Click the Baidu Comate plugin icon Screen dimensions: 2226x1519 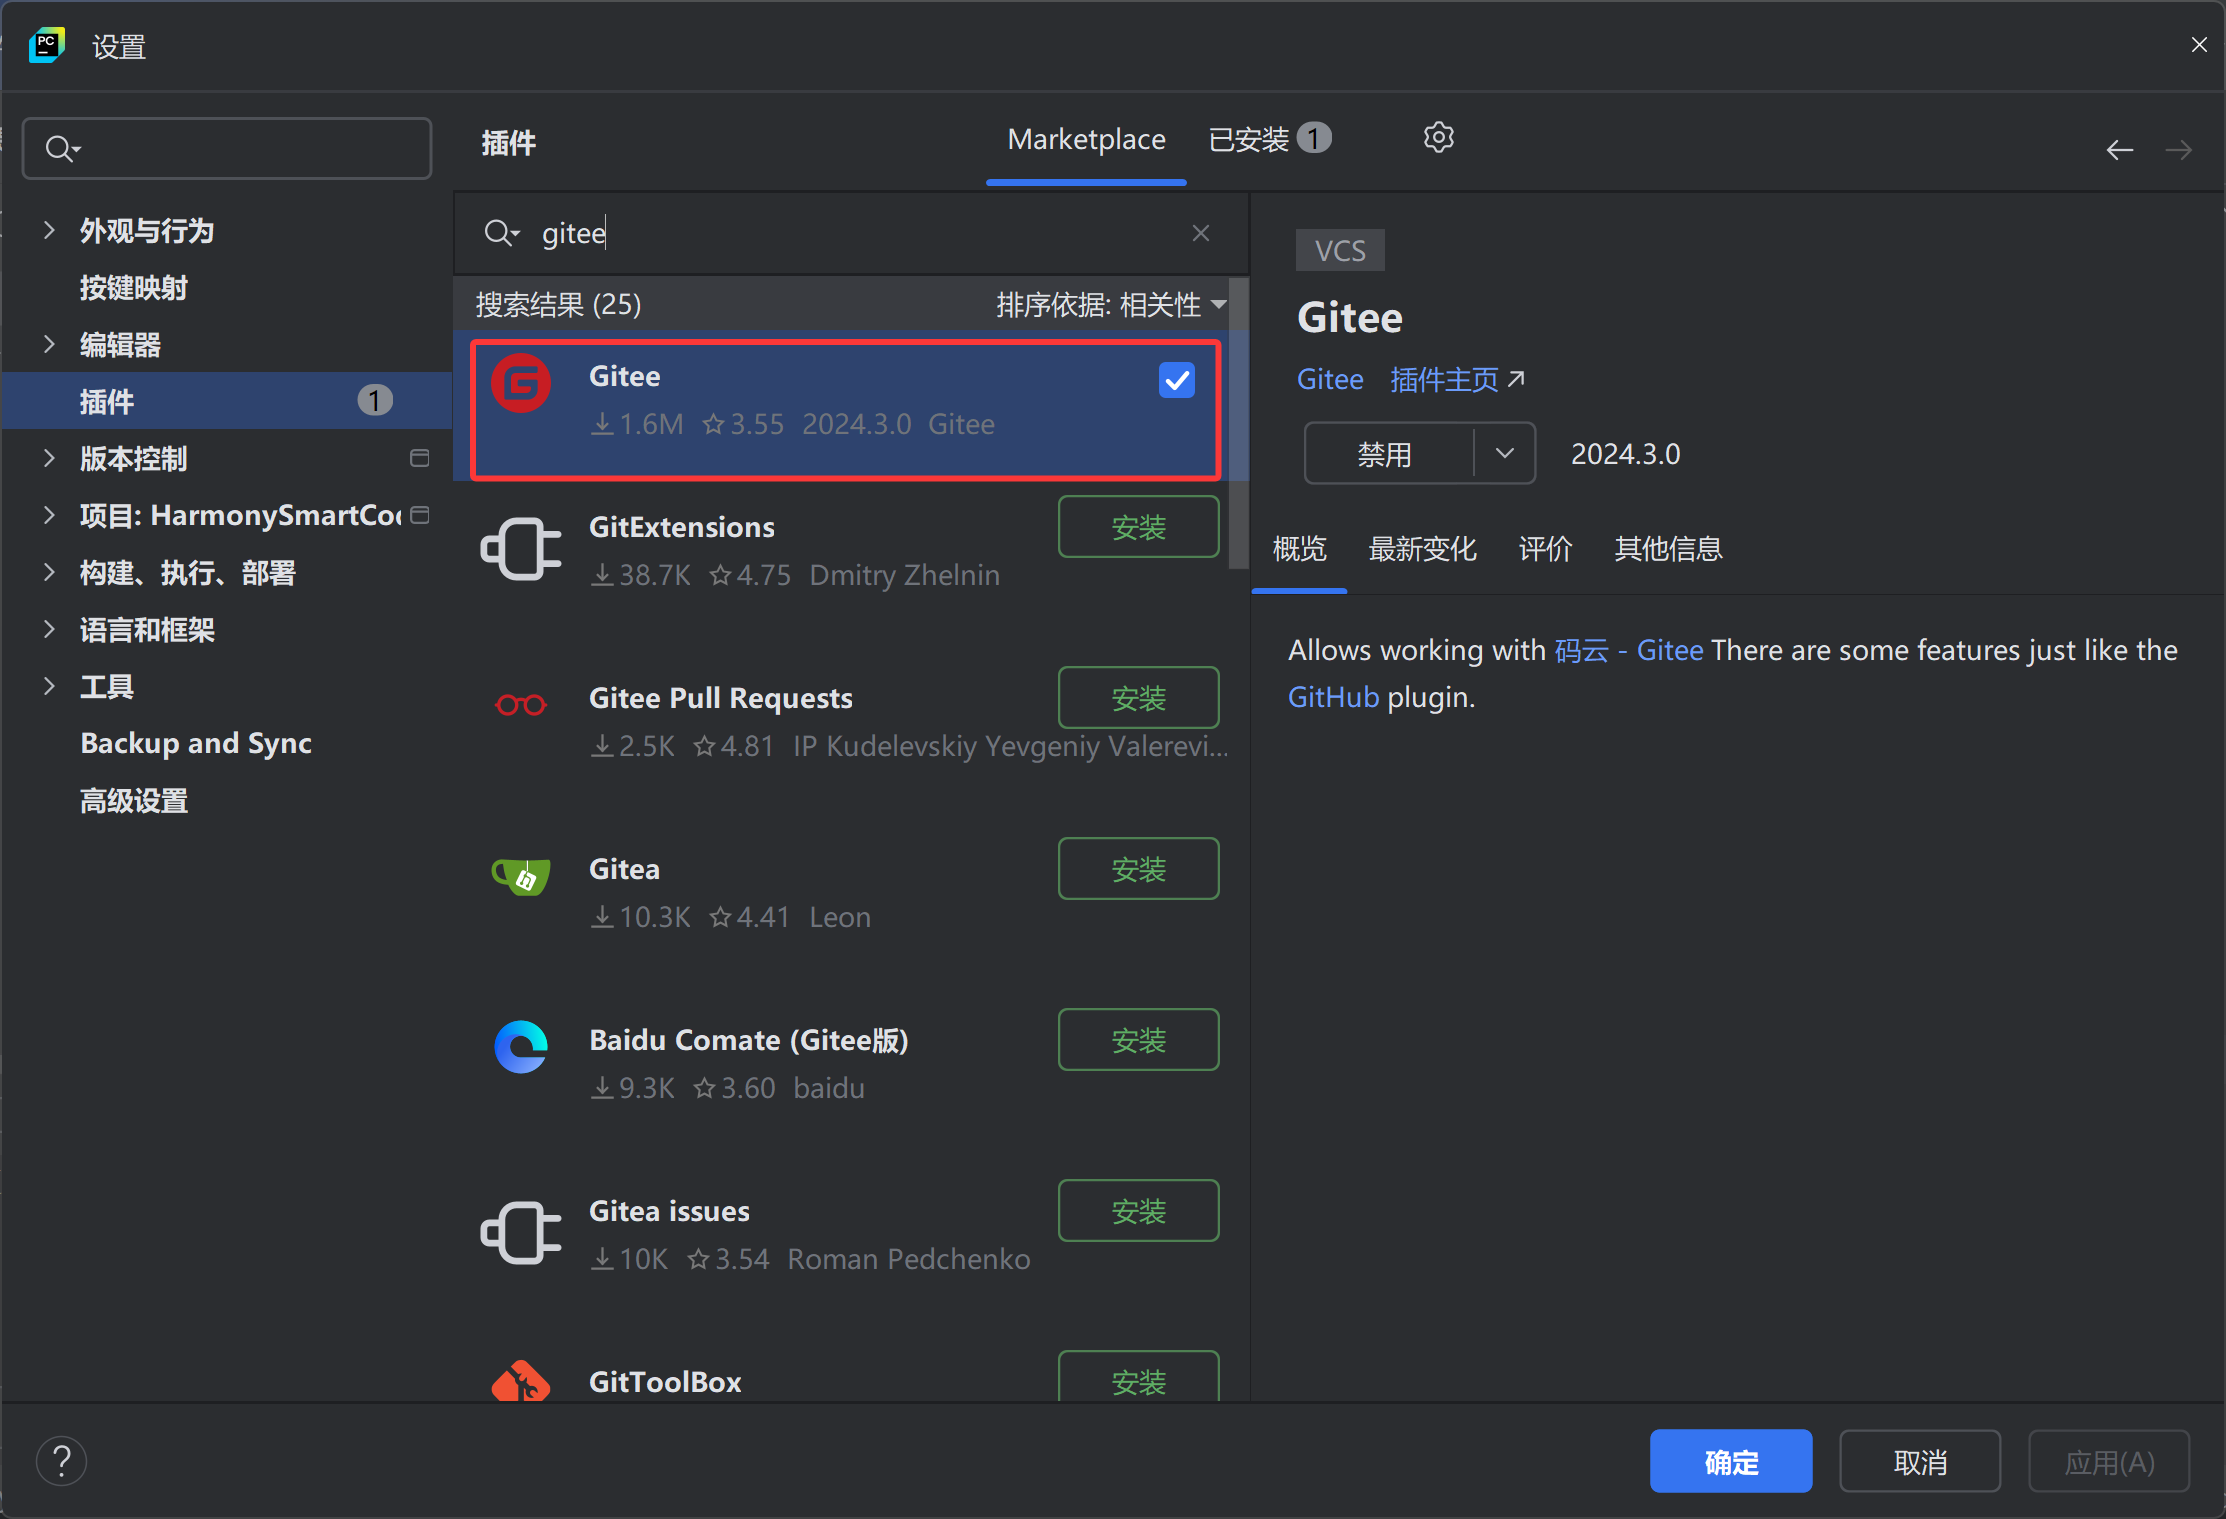coord(521,1047)
